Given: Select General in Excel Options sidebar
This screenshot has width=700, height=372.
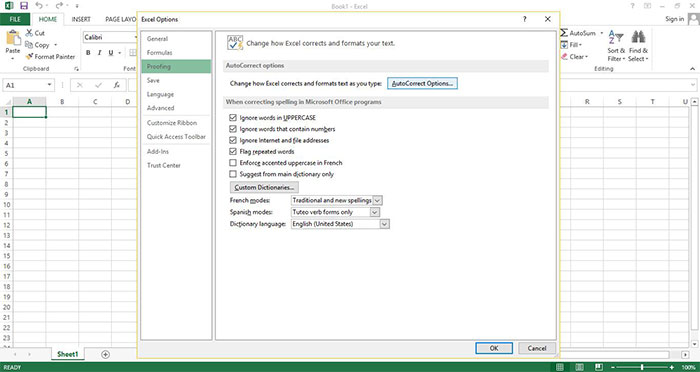Looking at the screenshot, I should [157, 39].
